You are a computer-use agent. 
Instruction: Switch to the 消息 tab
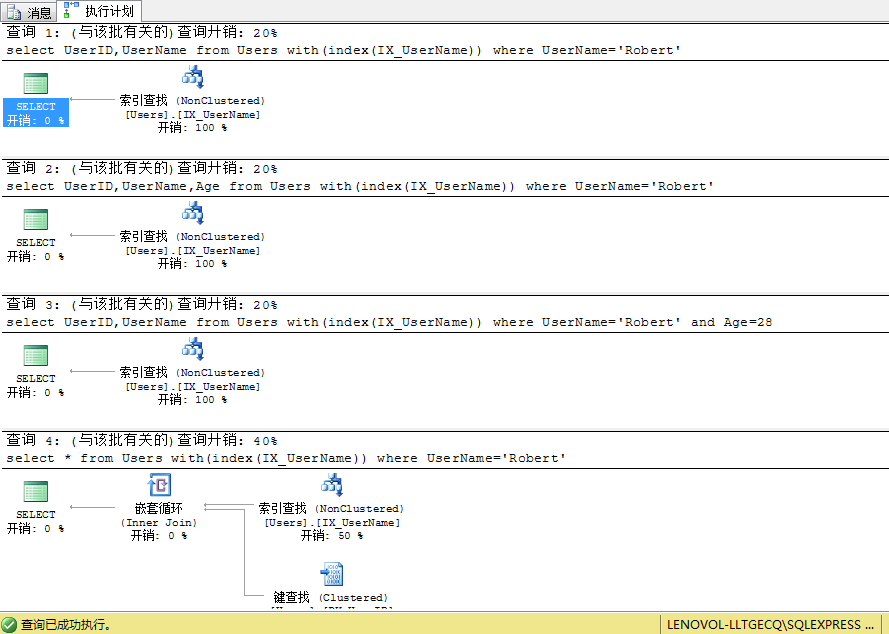[29, 12]
